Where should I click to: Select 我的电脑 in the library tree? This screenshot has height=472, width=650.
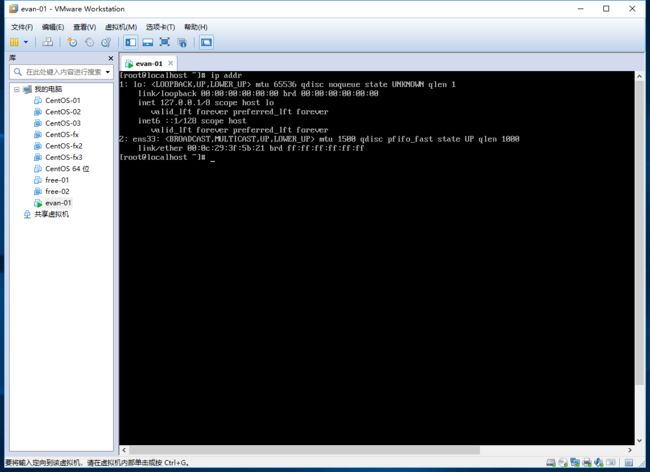[x=48, y=89]
